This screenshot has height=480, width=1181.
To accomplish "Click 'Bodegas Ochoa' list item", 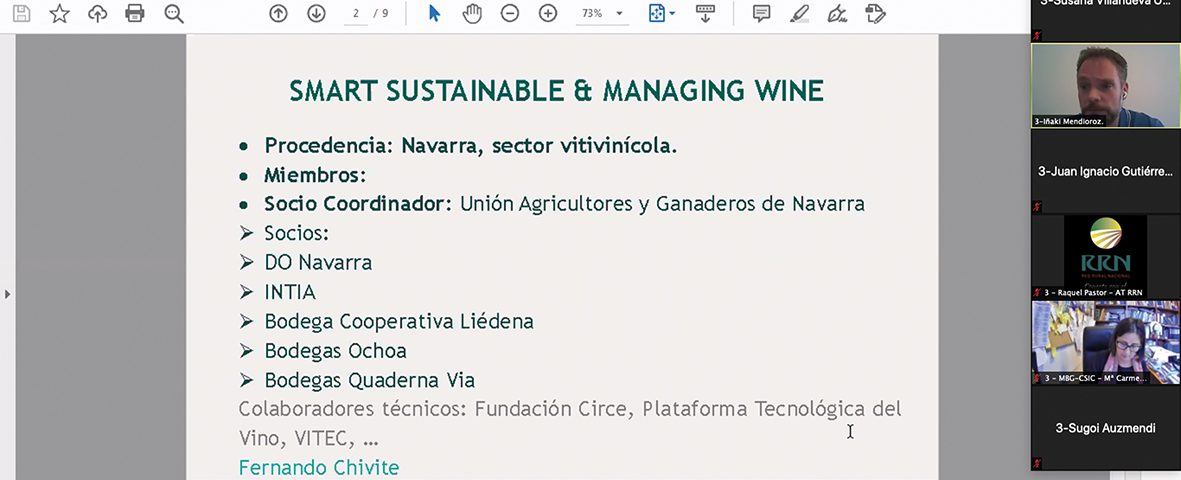I will [335, 351].
